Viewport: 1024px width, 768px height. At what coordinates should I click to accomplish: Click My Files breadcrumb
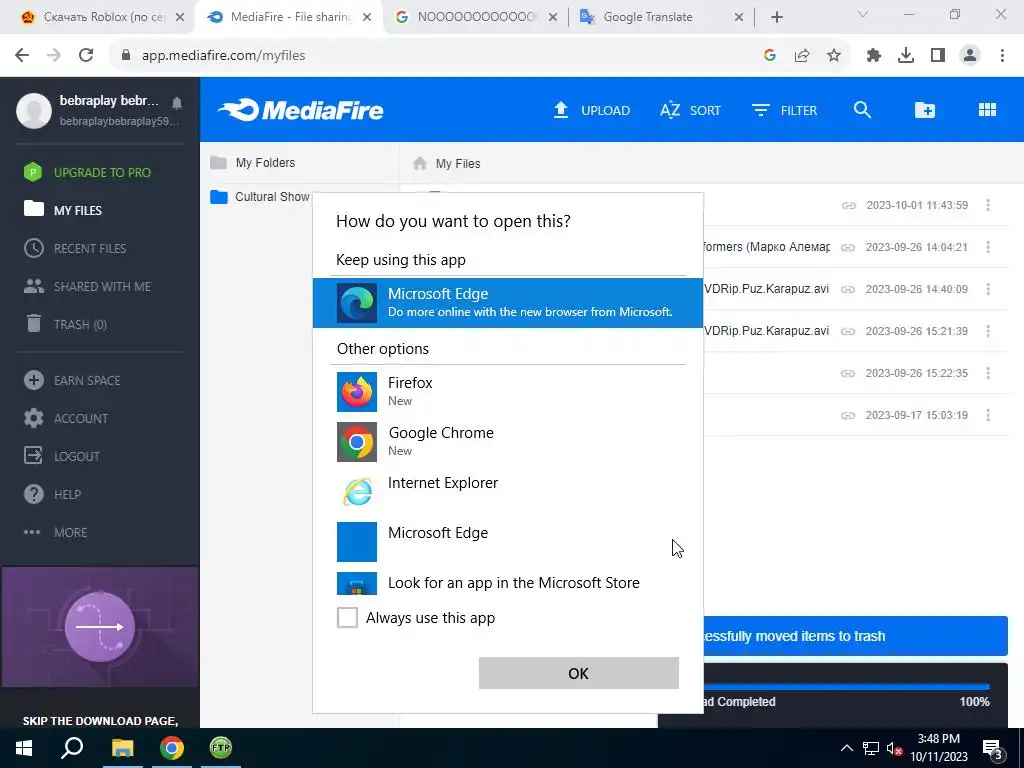(x=458, y=163)
